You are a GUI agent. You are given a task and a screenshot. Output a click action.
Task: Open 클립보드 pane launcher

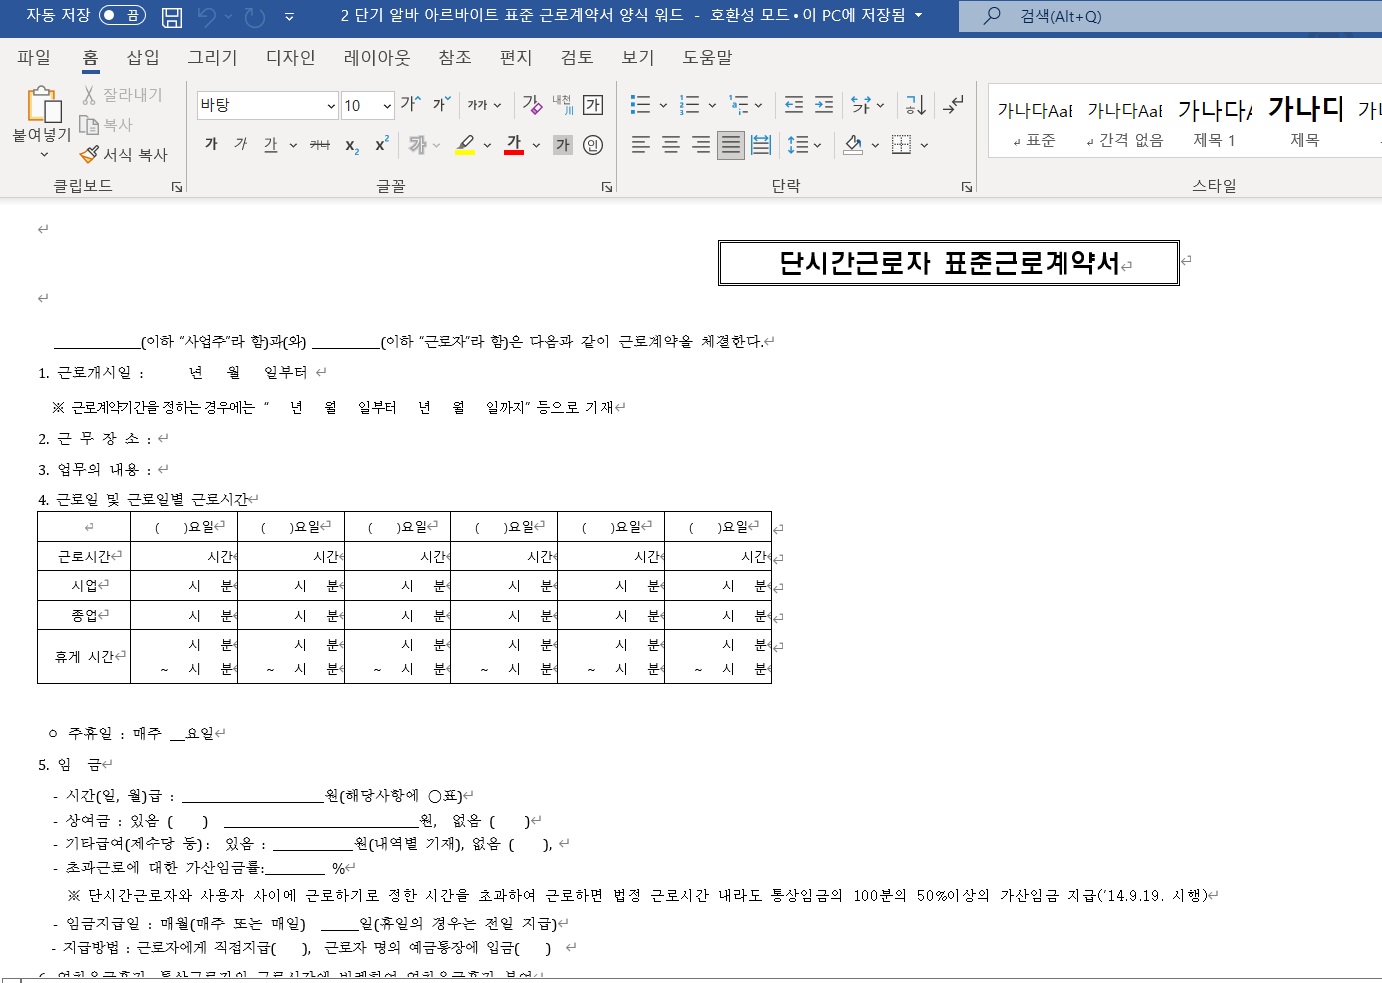click(177, 187)
